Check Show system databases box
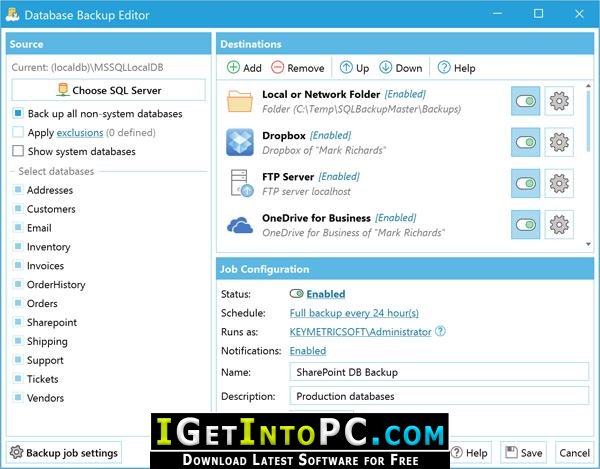Viewport: 600px width, 469px height. pos(18,151)
